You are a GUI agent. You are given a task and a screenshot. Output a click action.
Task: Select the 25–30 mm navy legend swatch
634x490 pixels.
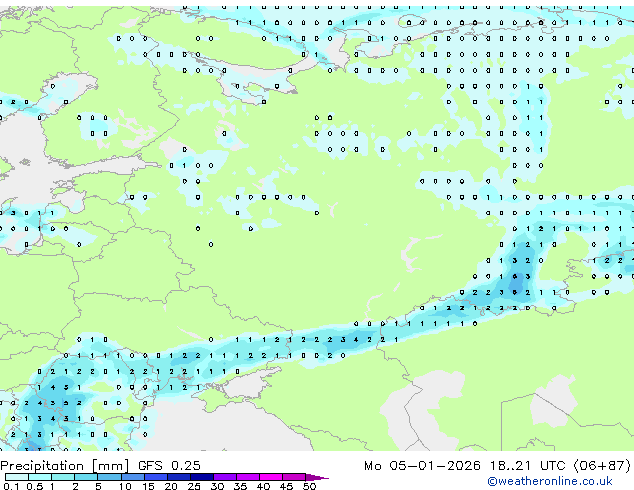click(x=202, y=477)
